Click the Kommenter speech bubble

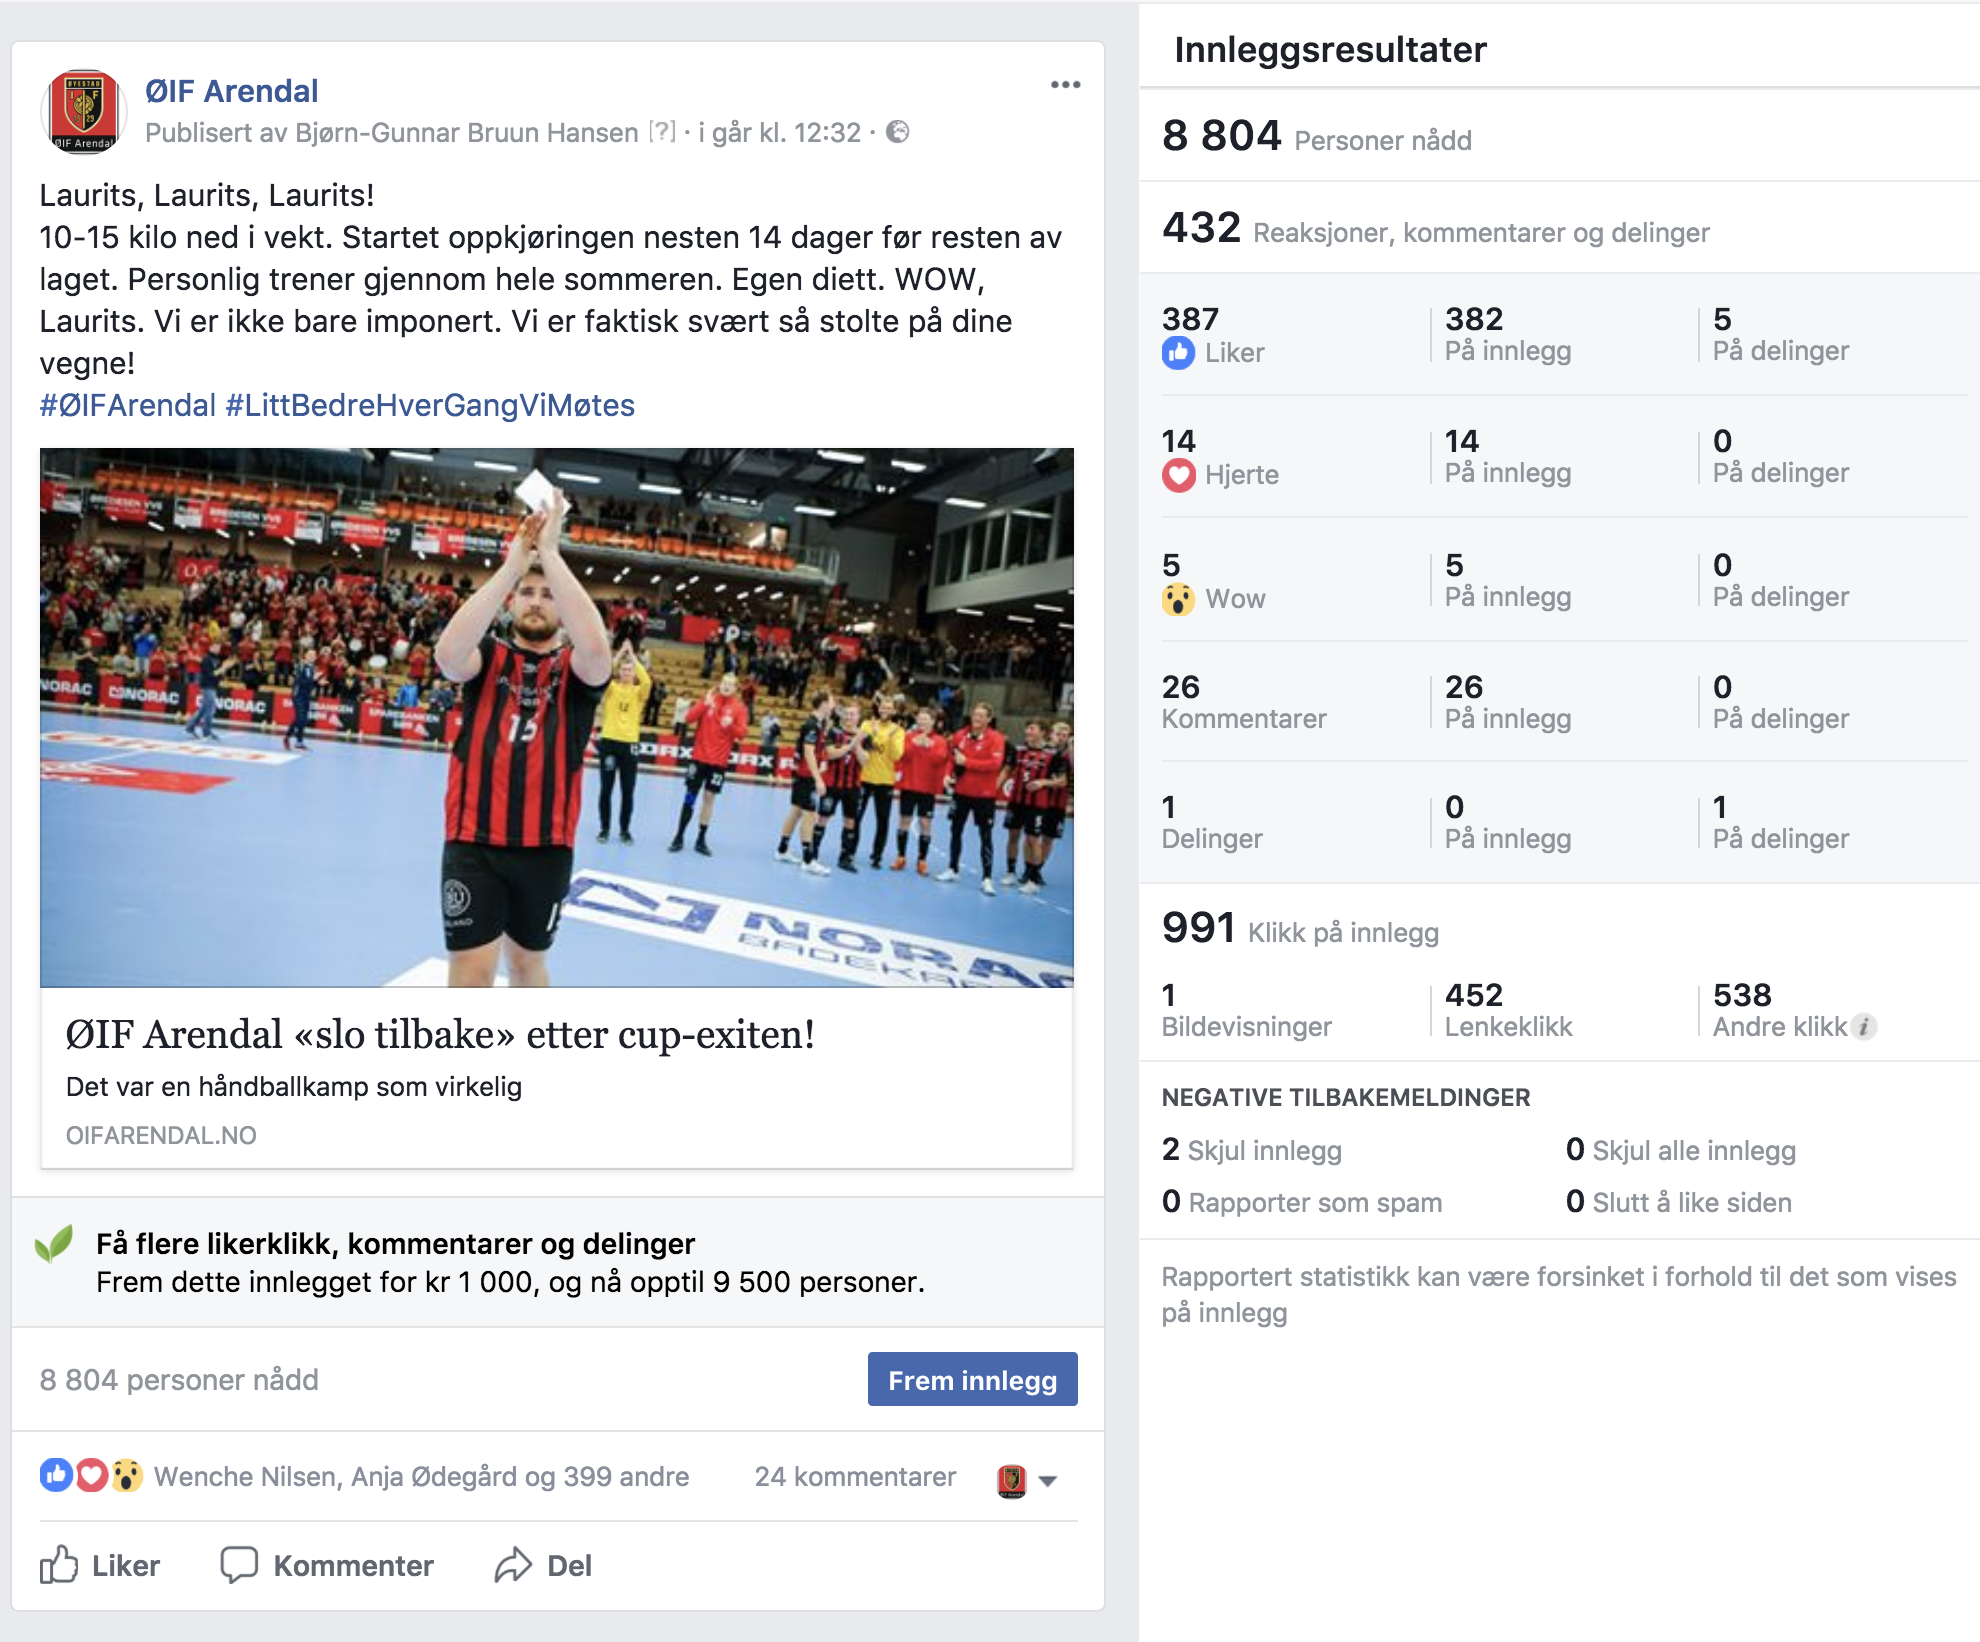(x=327, y=1565)
